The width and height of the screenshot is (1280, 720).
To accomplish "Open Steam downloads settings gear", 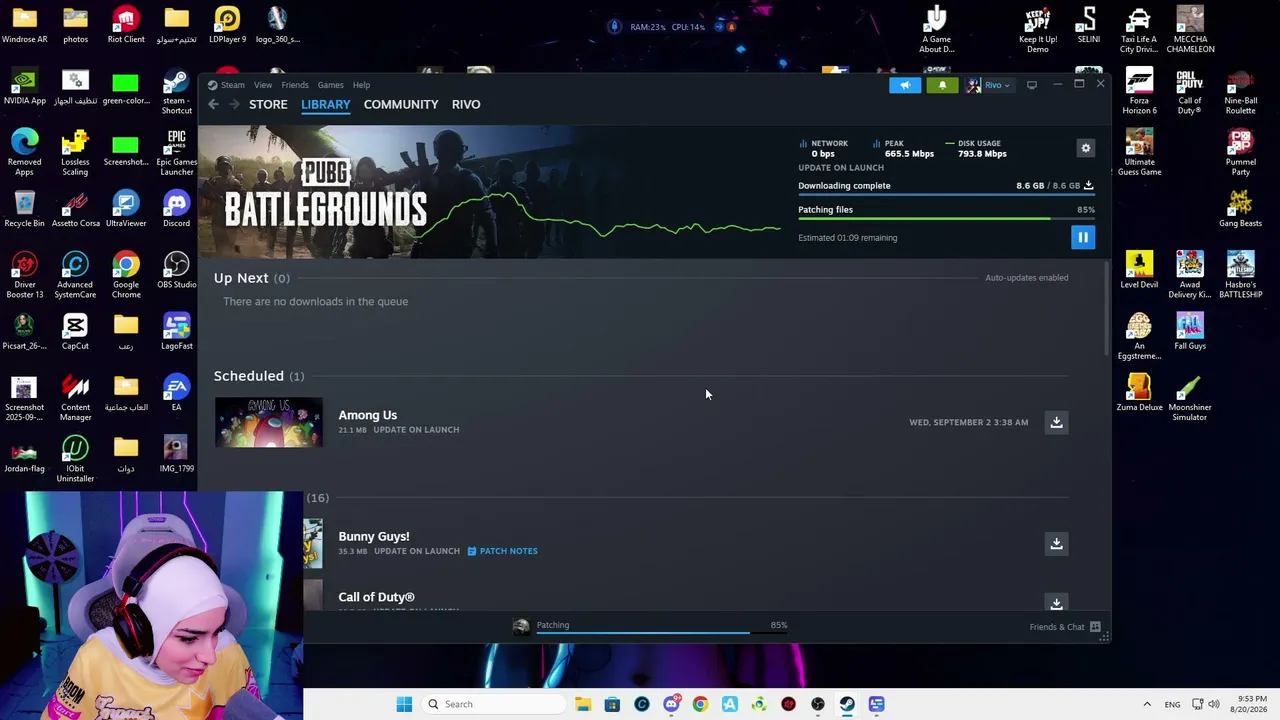I will 1085,148.
